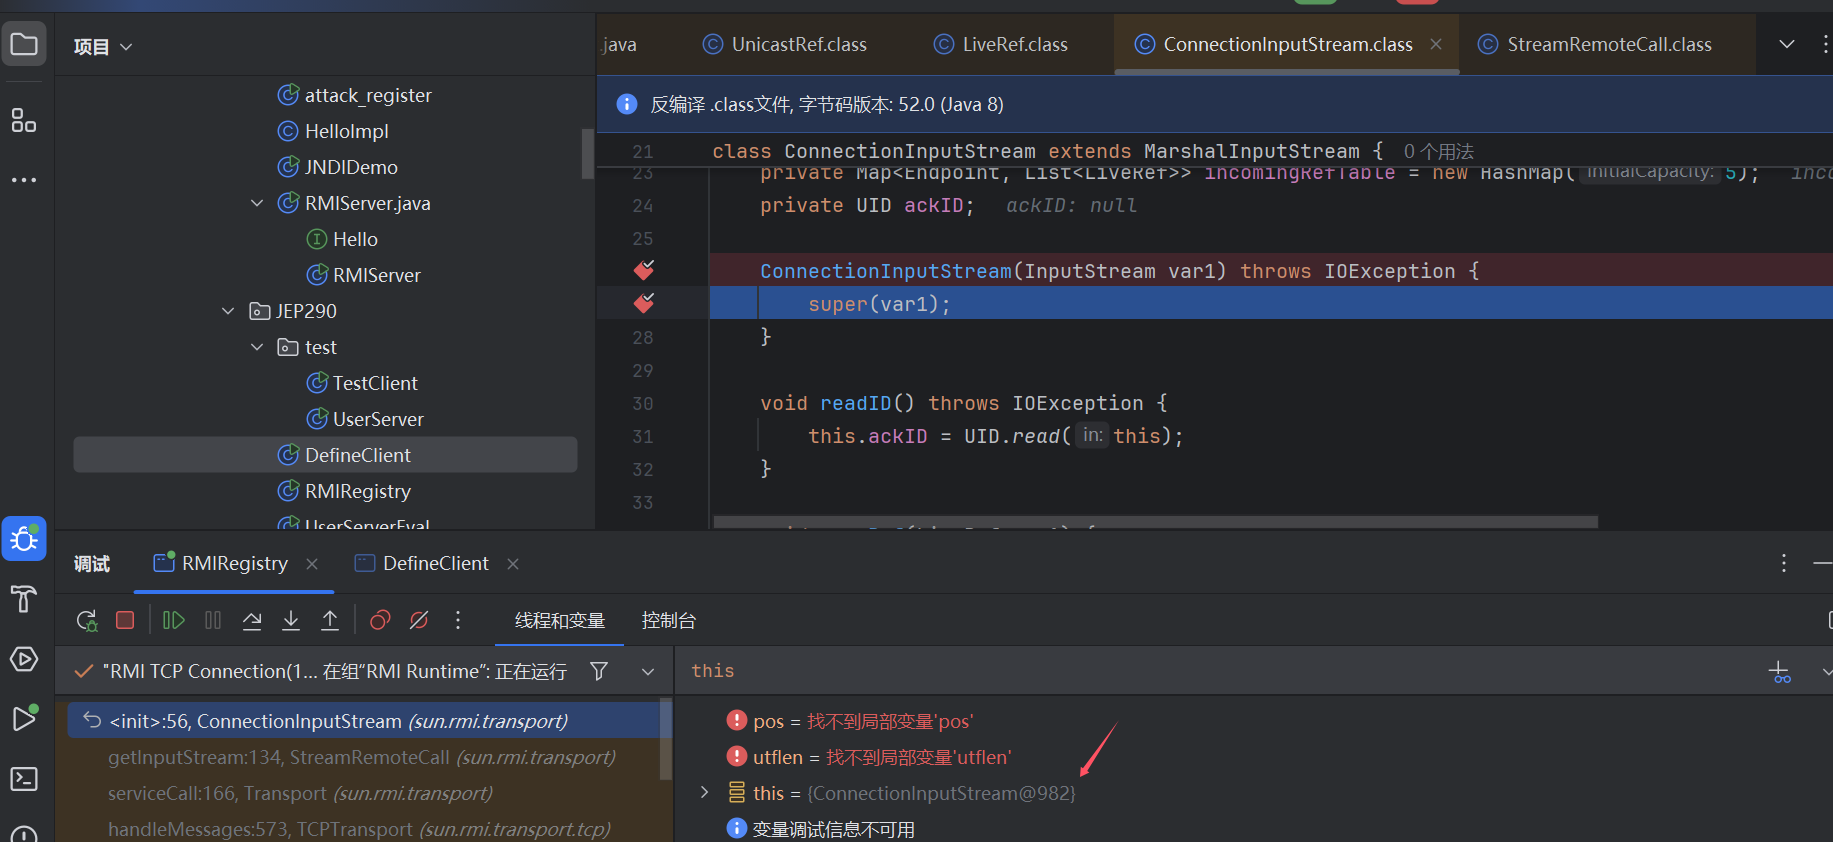
Task: Collapse the JEP290 folder
Action: [228, 311]
